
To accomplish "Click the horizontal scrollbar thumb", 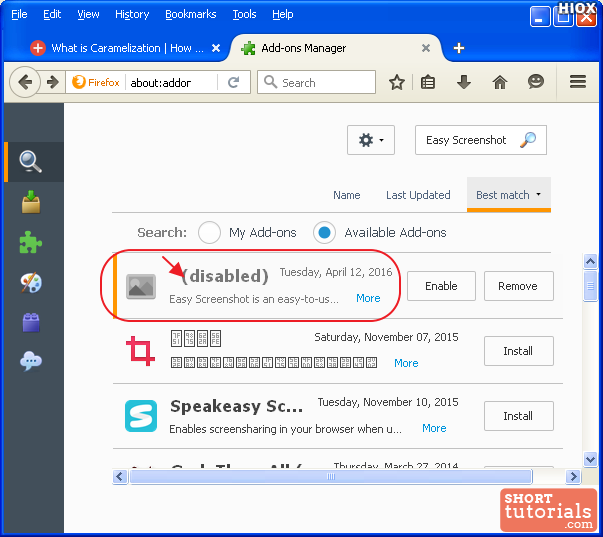I will click(331, 477).
